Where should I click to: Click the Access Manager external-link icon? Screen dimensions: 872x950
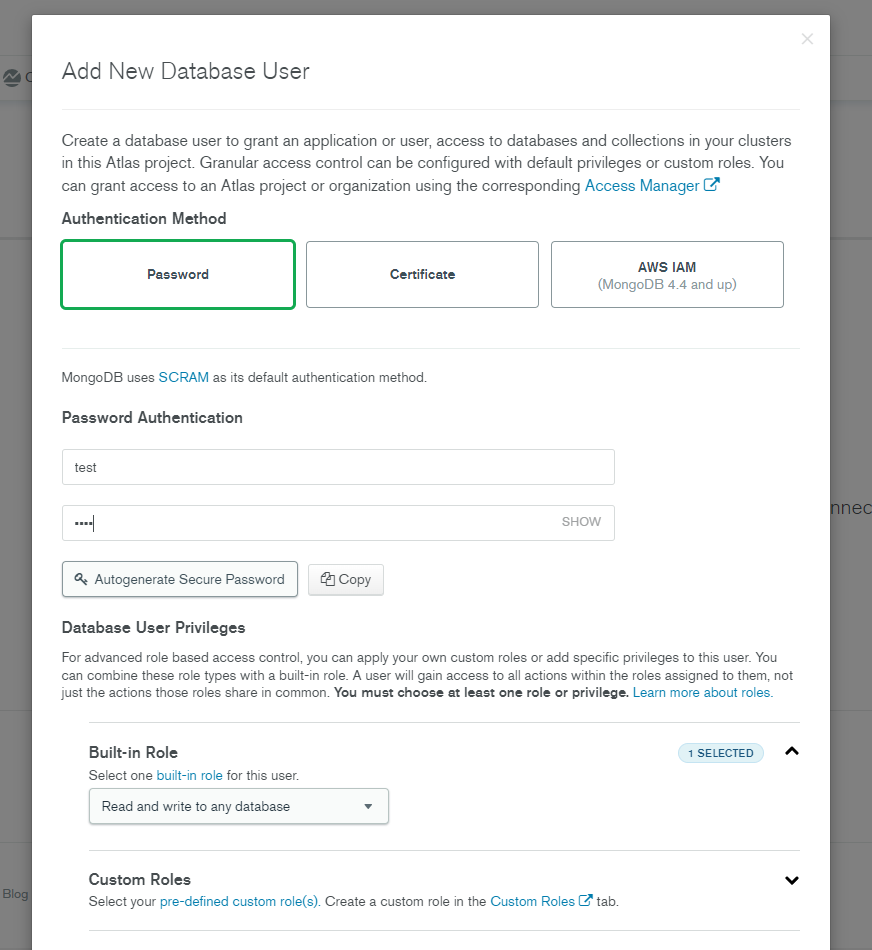coord(711,185)
